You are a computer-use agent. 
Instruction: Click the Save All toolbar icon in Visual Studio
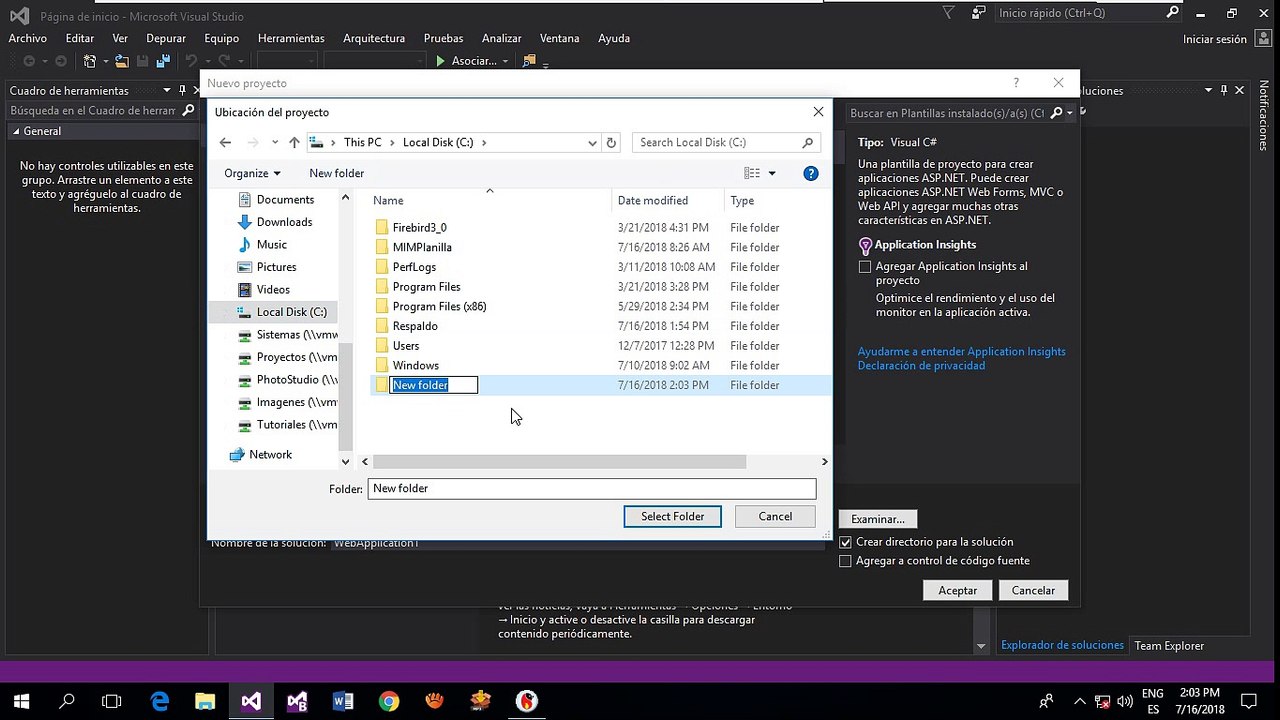click(x=163, y=61)
